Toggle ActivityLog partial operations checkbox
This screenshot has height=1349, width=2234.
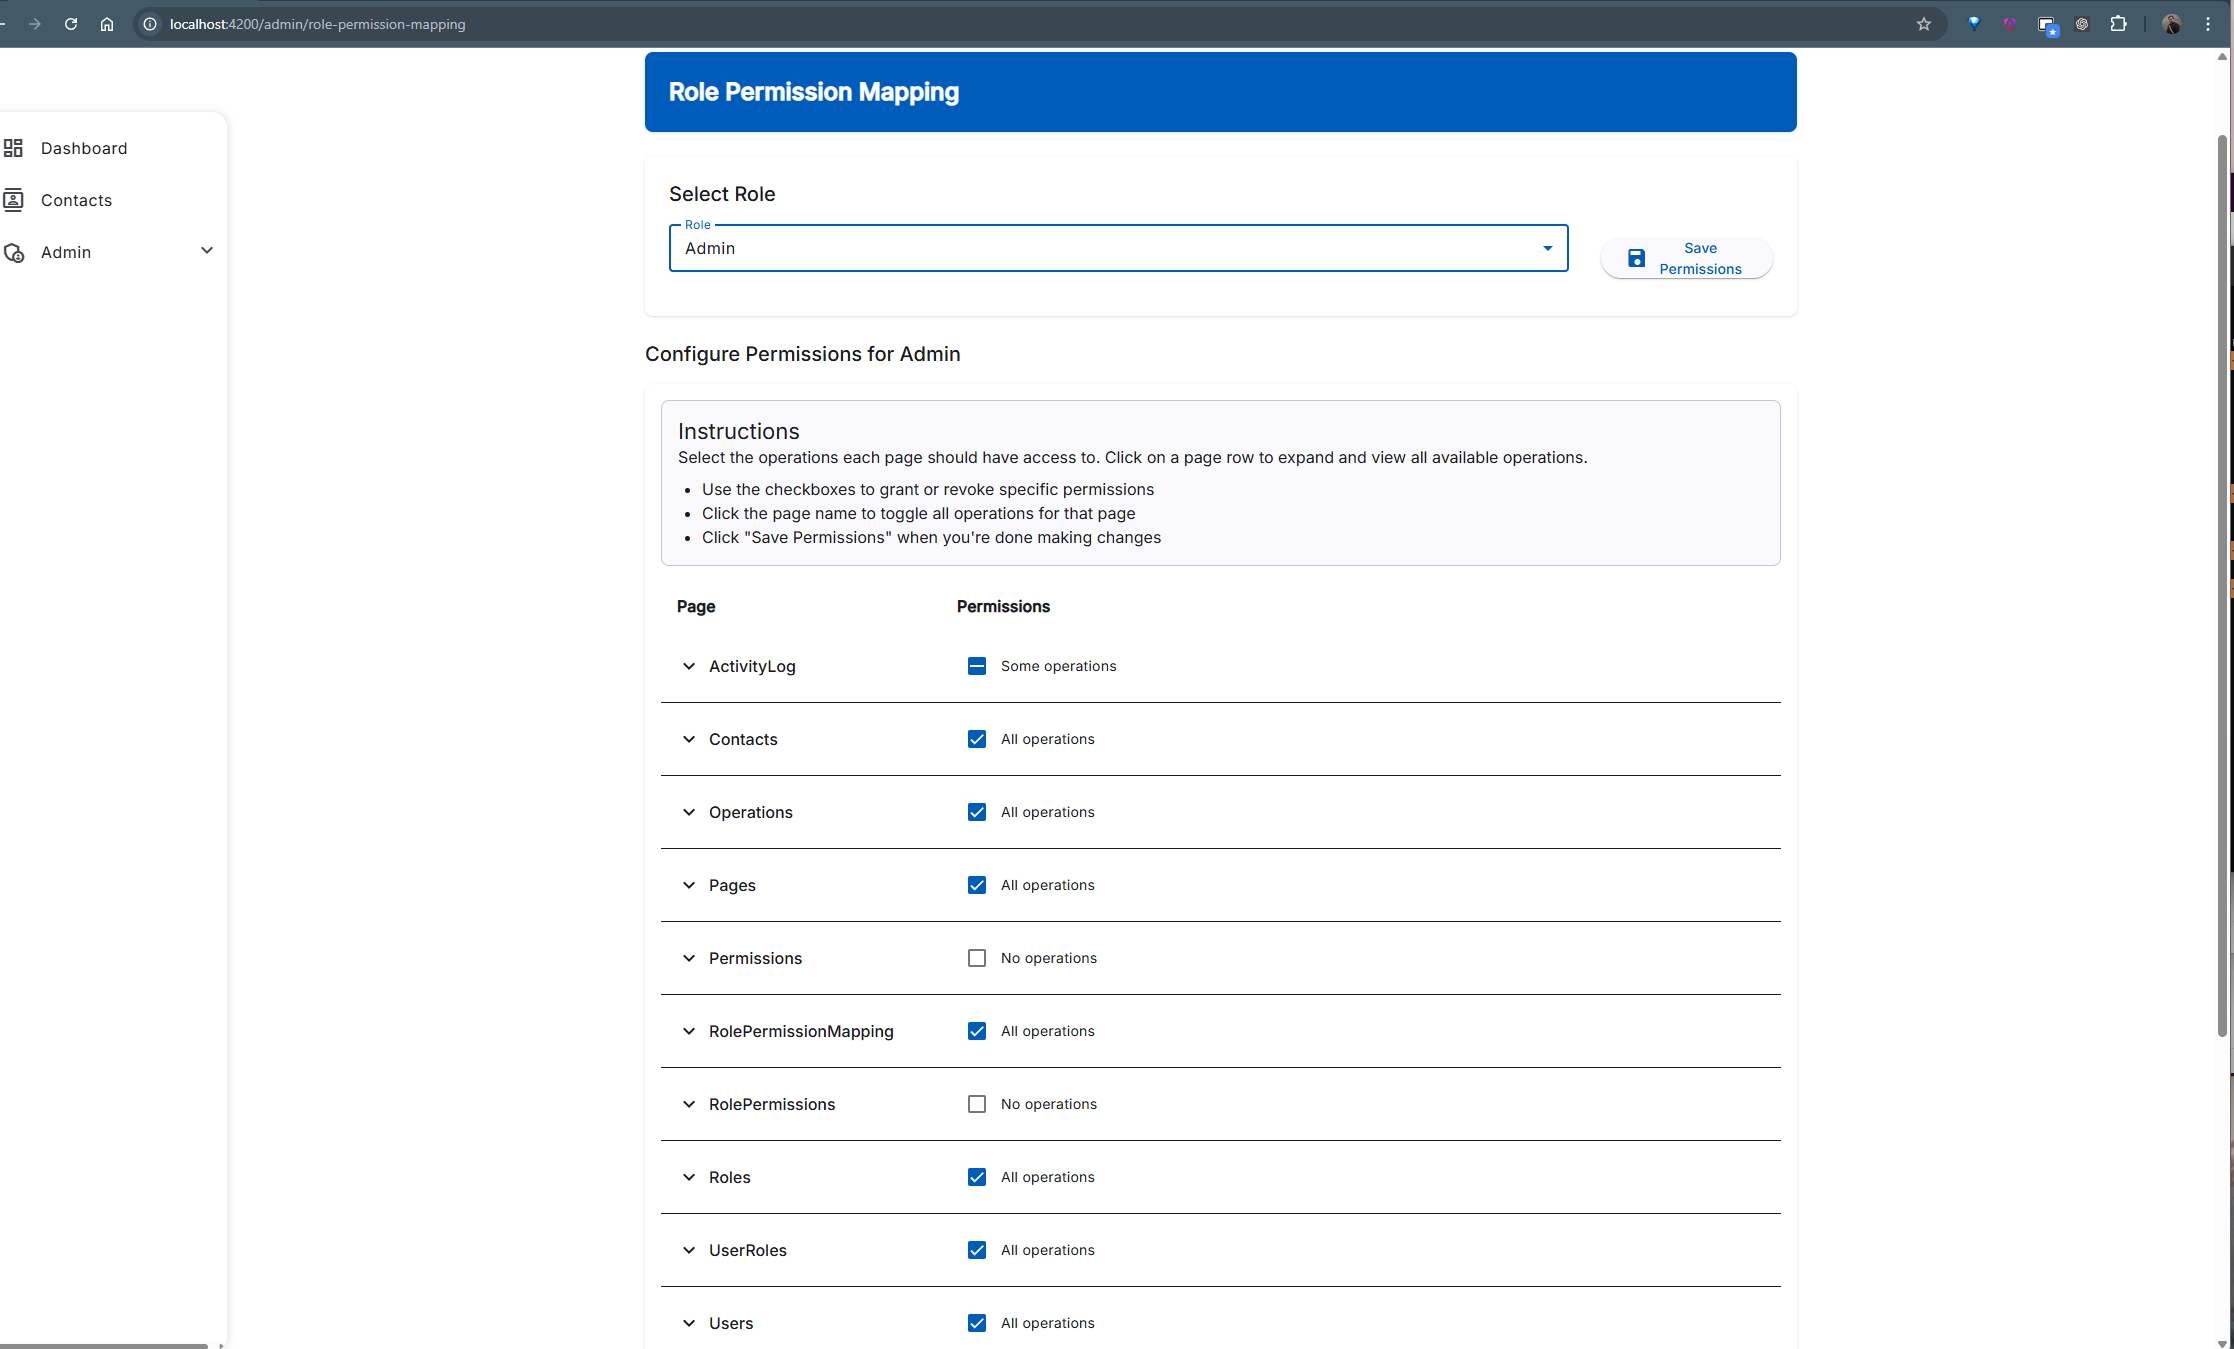[x=977, y=666]
